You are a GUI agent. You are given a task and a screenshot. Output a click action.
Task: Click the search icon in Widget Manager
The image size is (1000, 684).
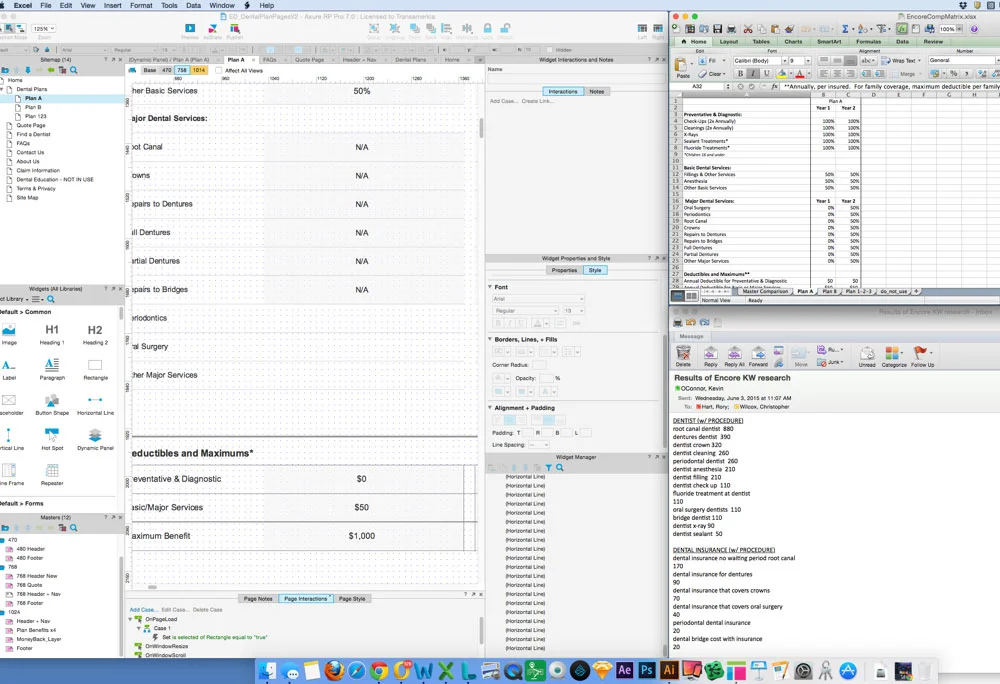560,468
